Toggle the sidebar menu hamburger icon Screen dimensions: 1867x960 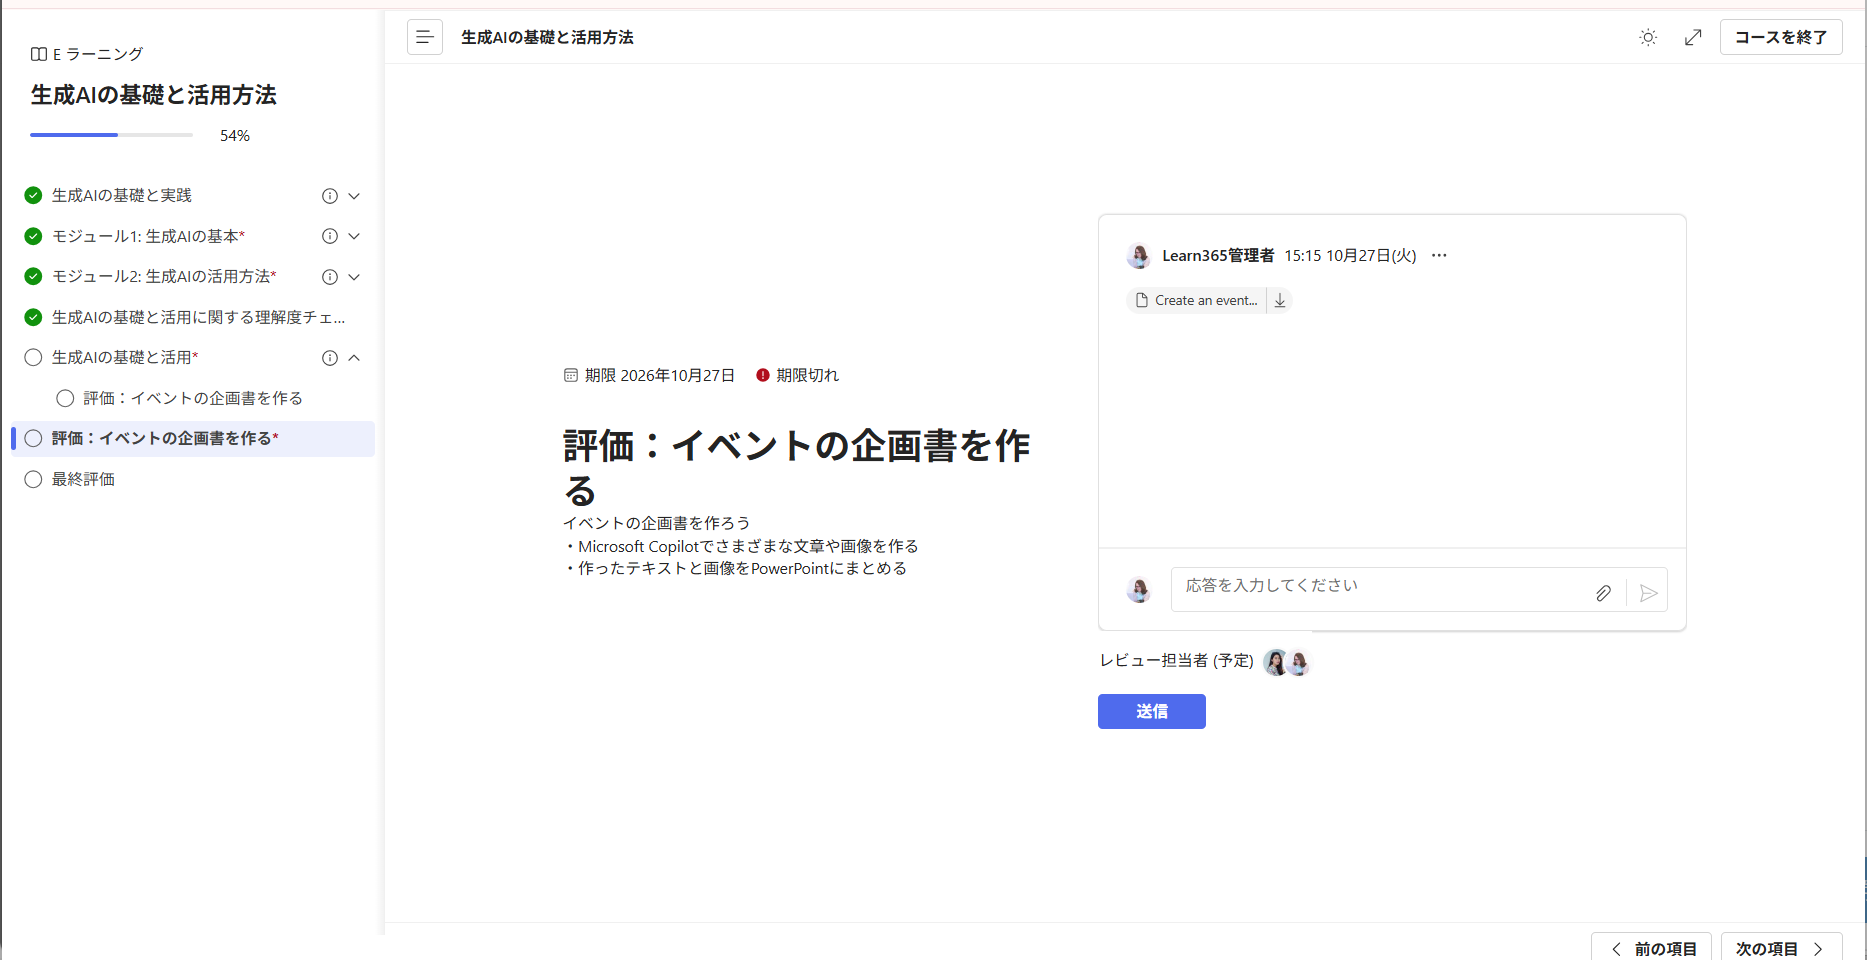point(424,37)
